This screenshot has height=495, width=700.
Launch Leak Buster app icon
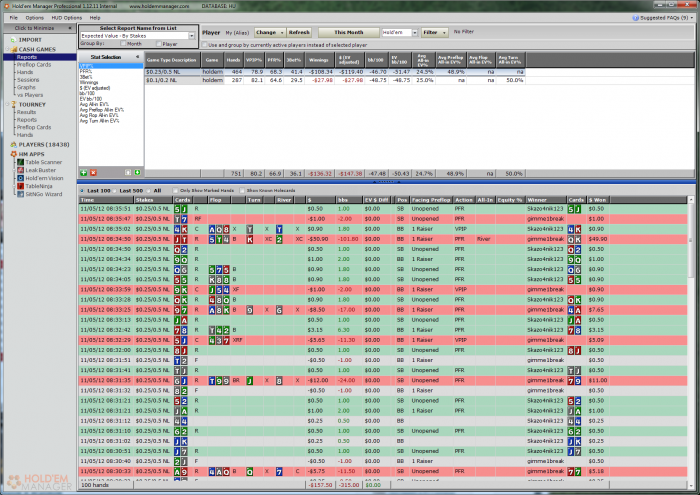(x=21, y=170)
